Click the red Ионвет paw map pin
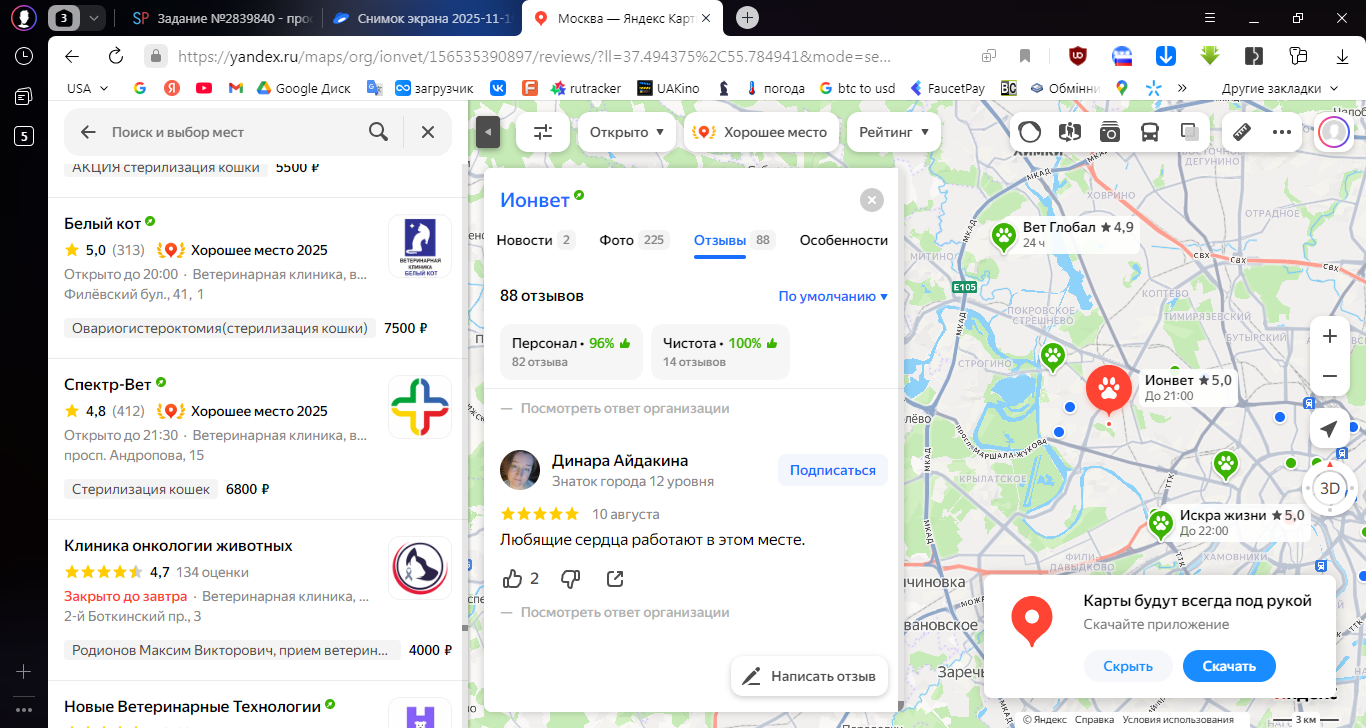The height and width of the screenshot is (728, 1366). pyautogui.click(x=1108, y=391)
